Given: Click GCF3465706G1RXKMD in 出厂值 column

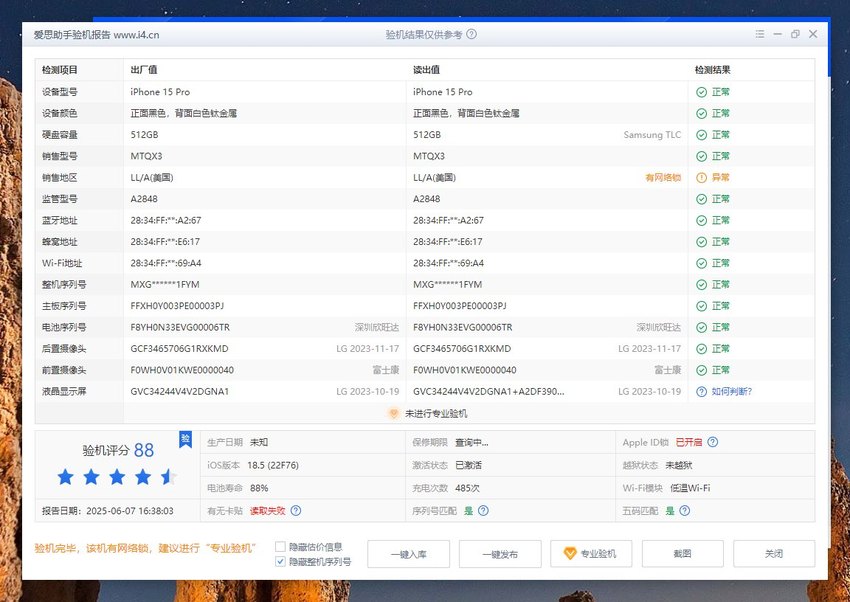Looking at the screenshot, I should (179, 349).
